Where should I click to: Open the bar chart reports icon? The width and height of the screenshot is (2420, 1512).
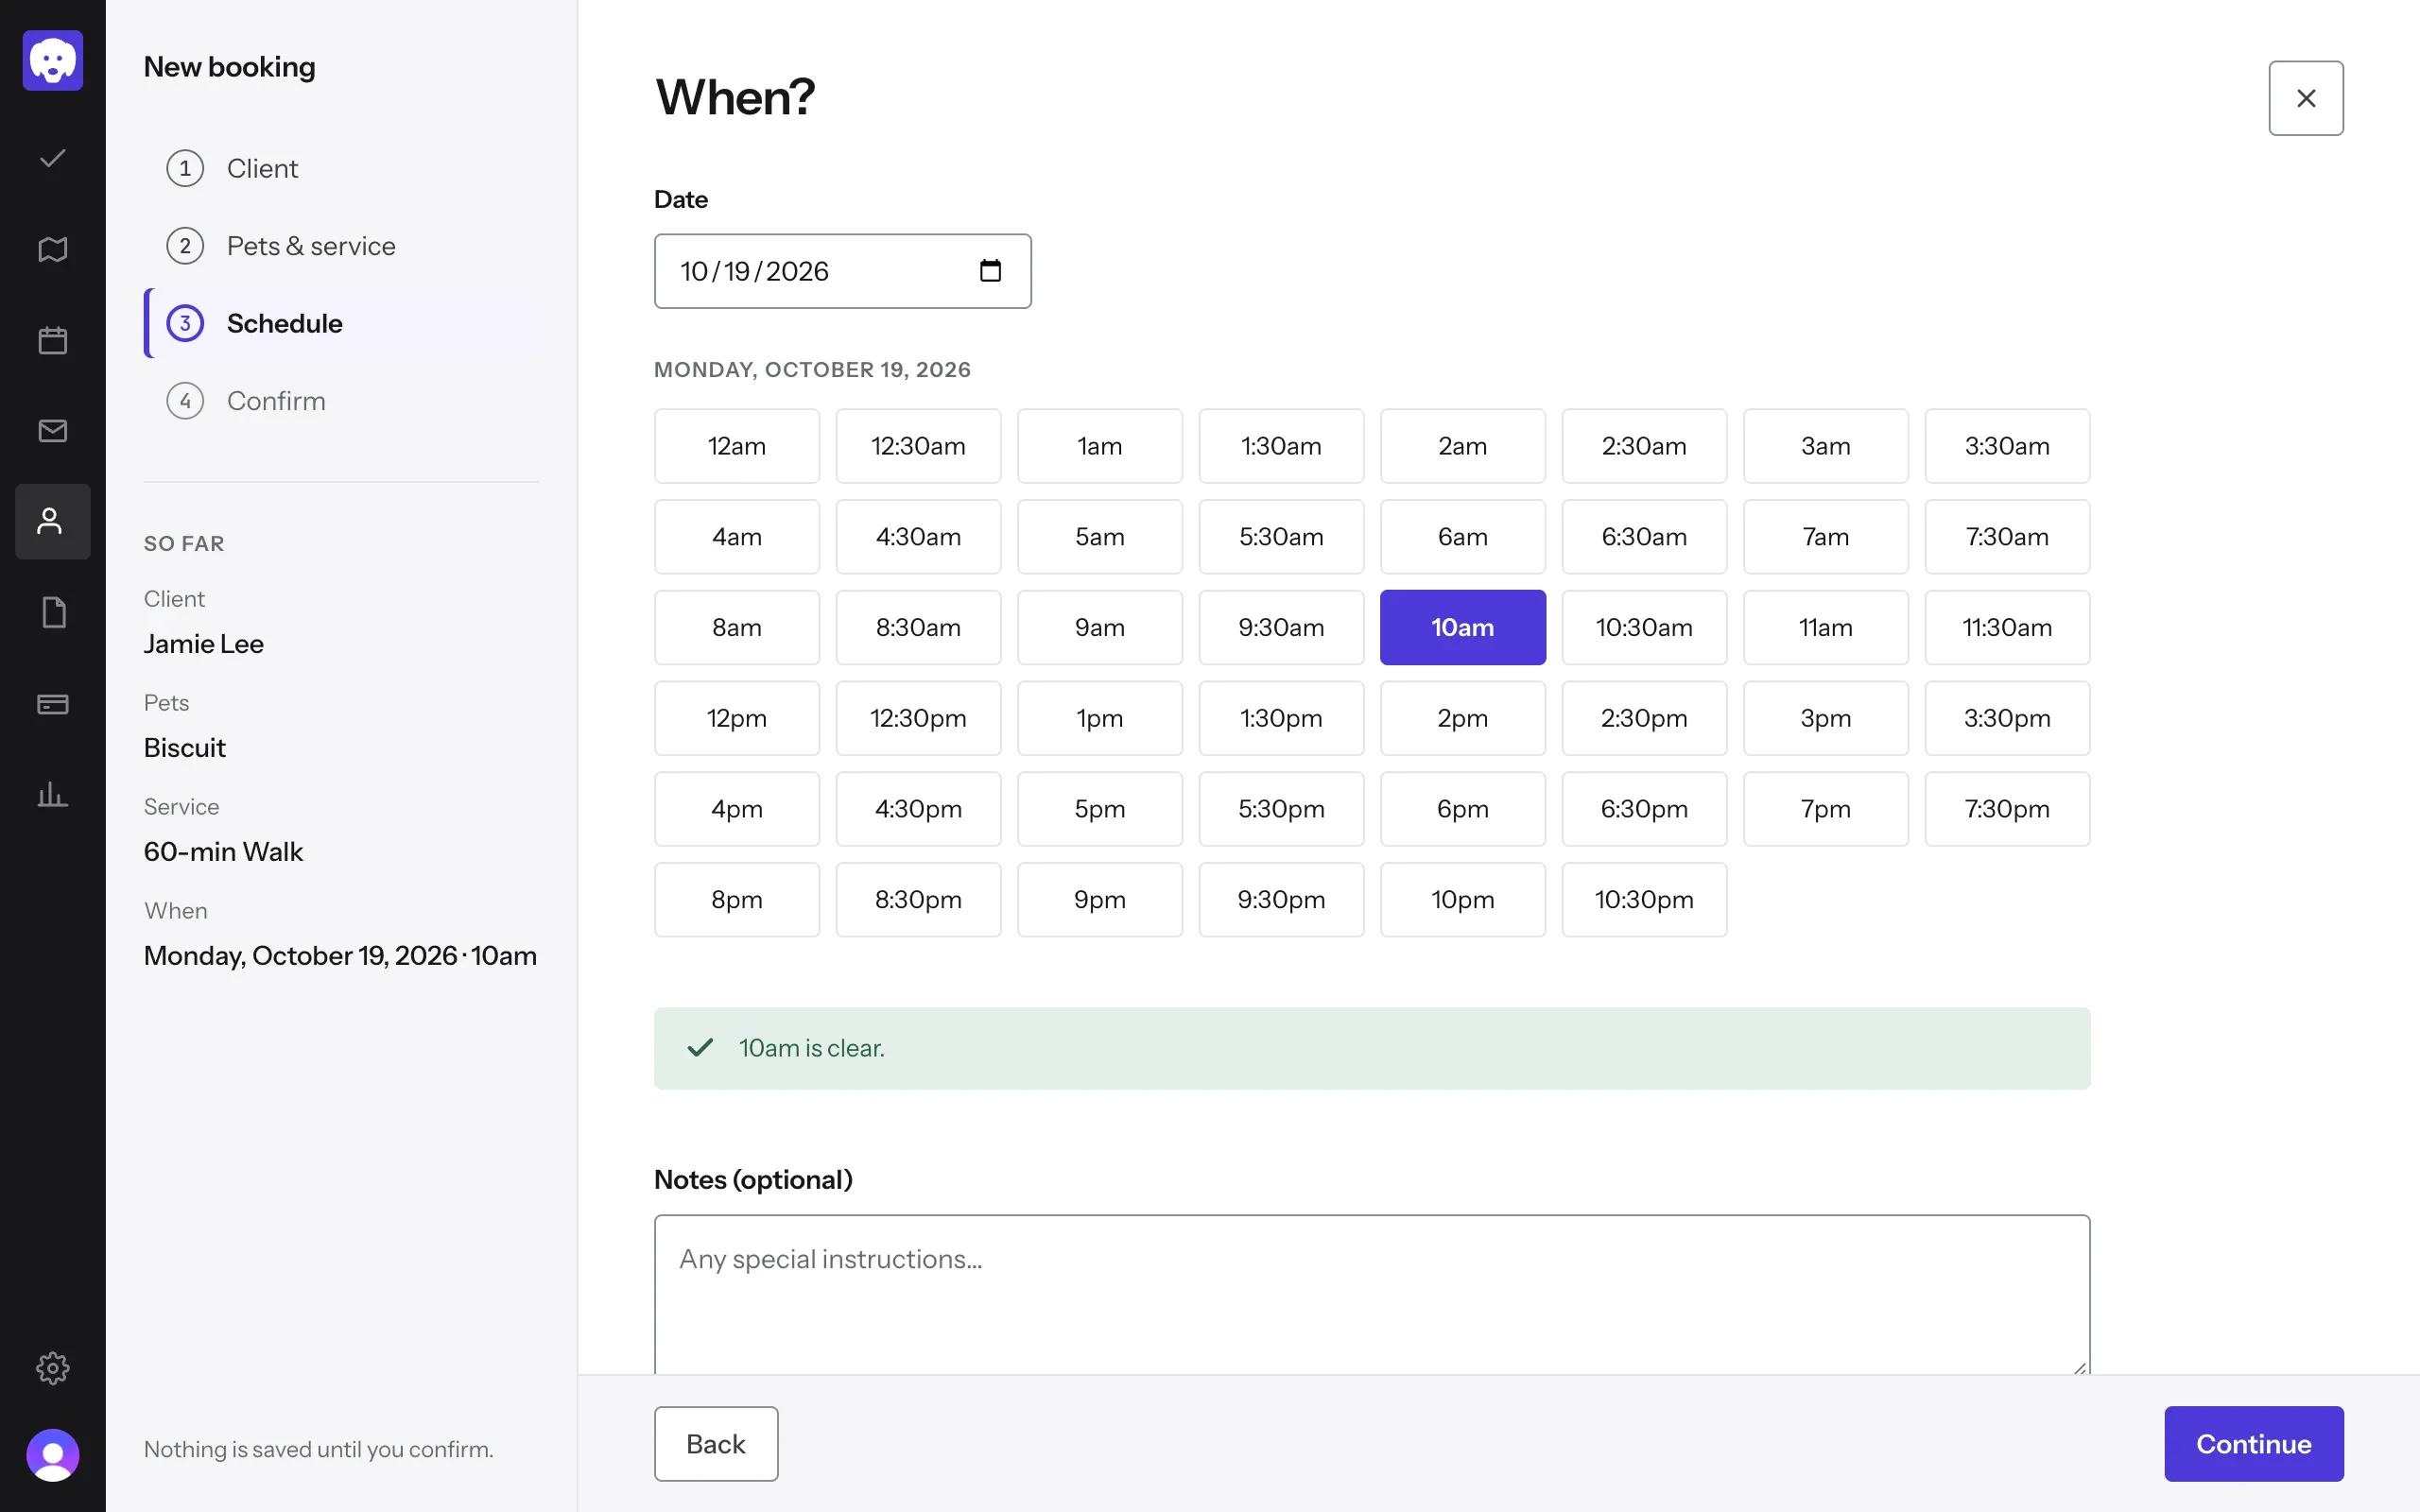click(x=53, y=795)
